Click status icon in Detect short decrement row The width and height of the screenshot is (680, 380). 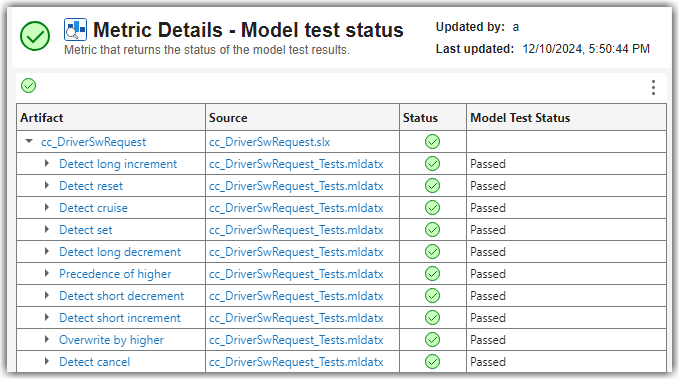coord(432,296)
